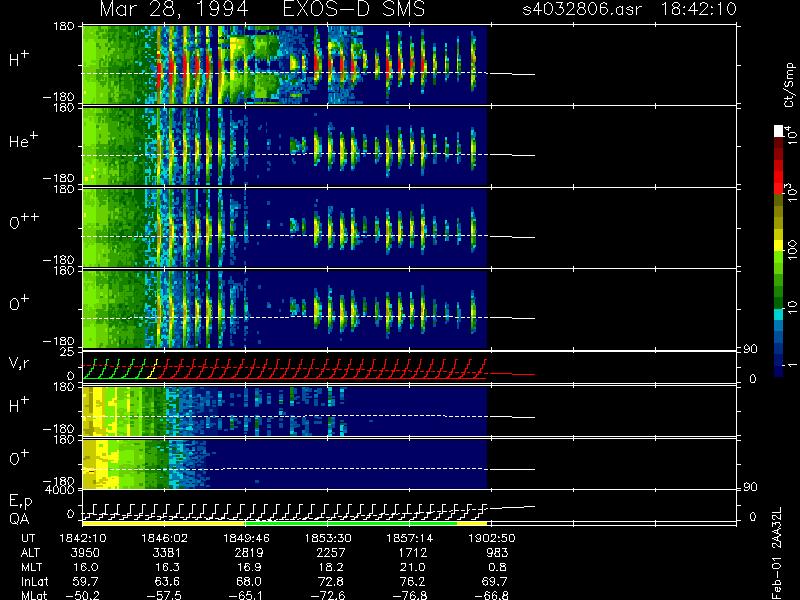
Task: Click ALT value '3381'
Action: click(x=167, y=553)
